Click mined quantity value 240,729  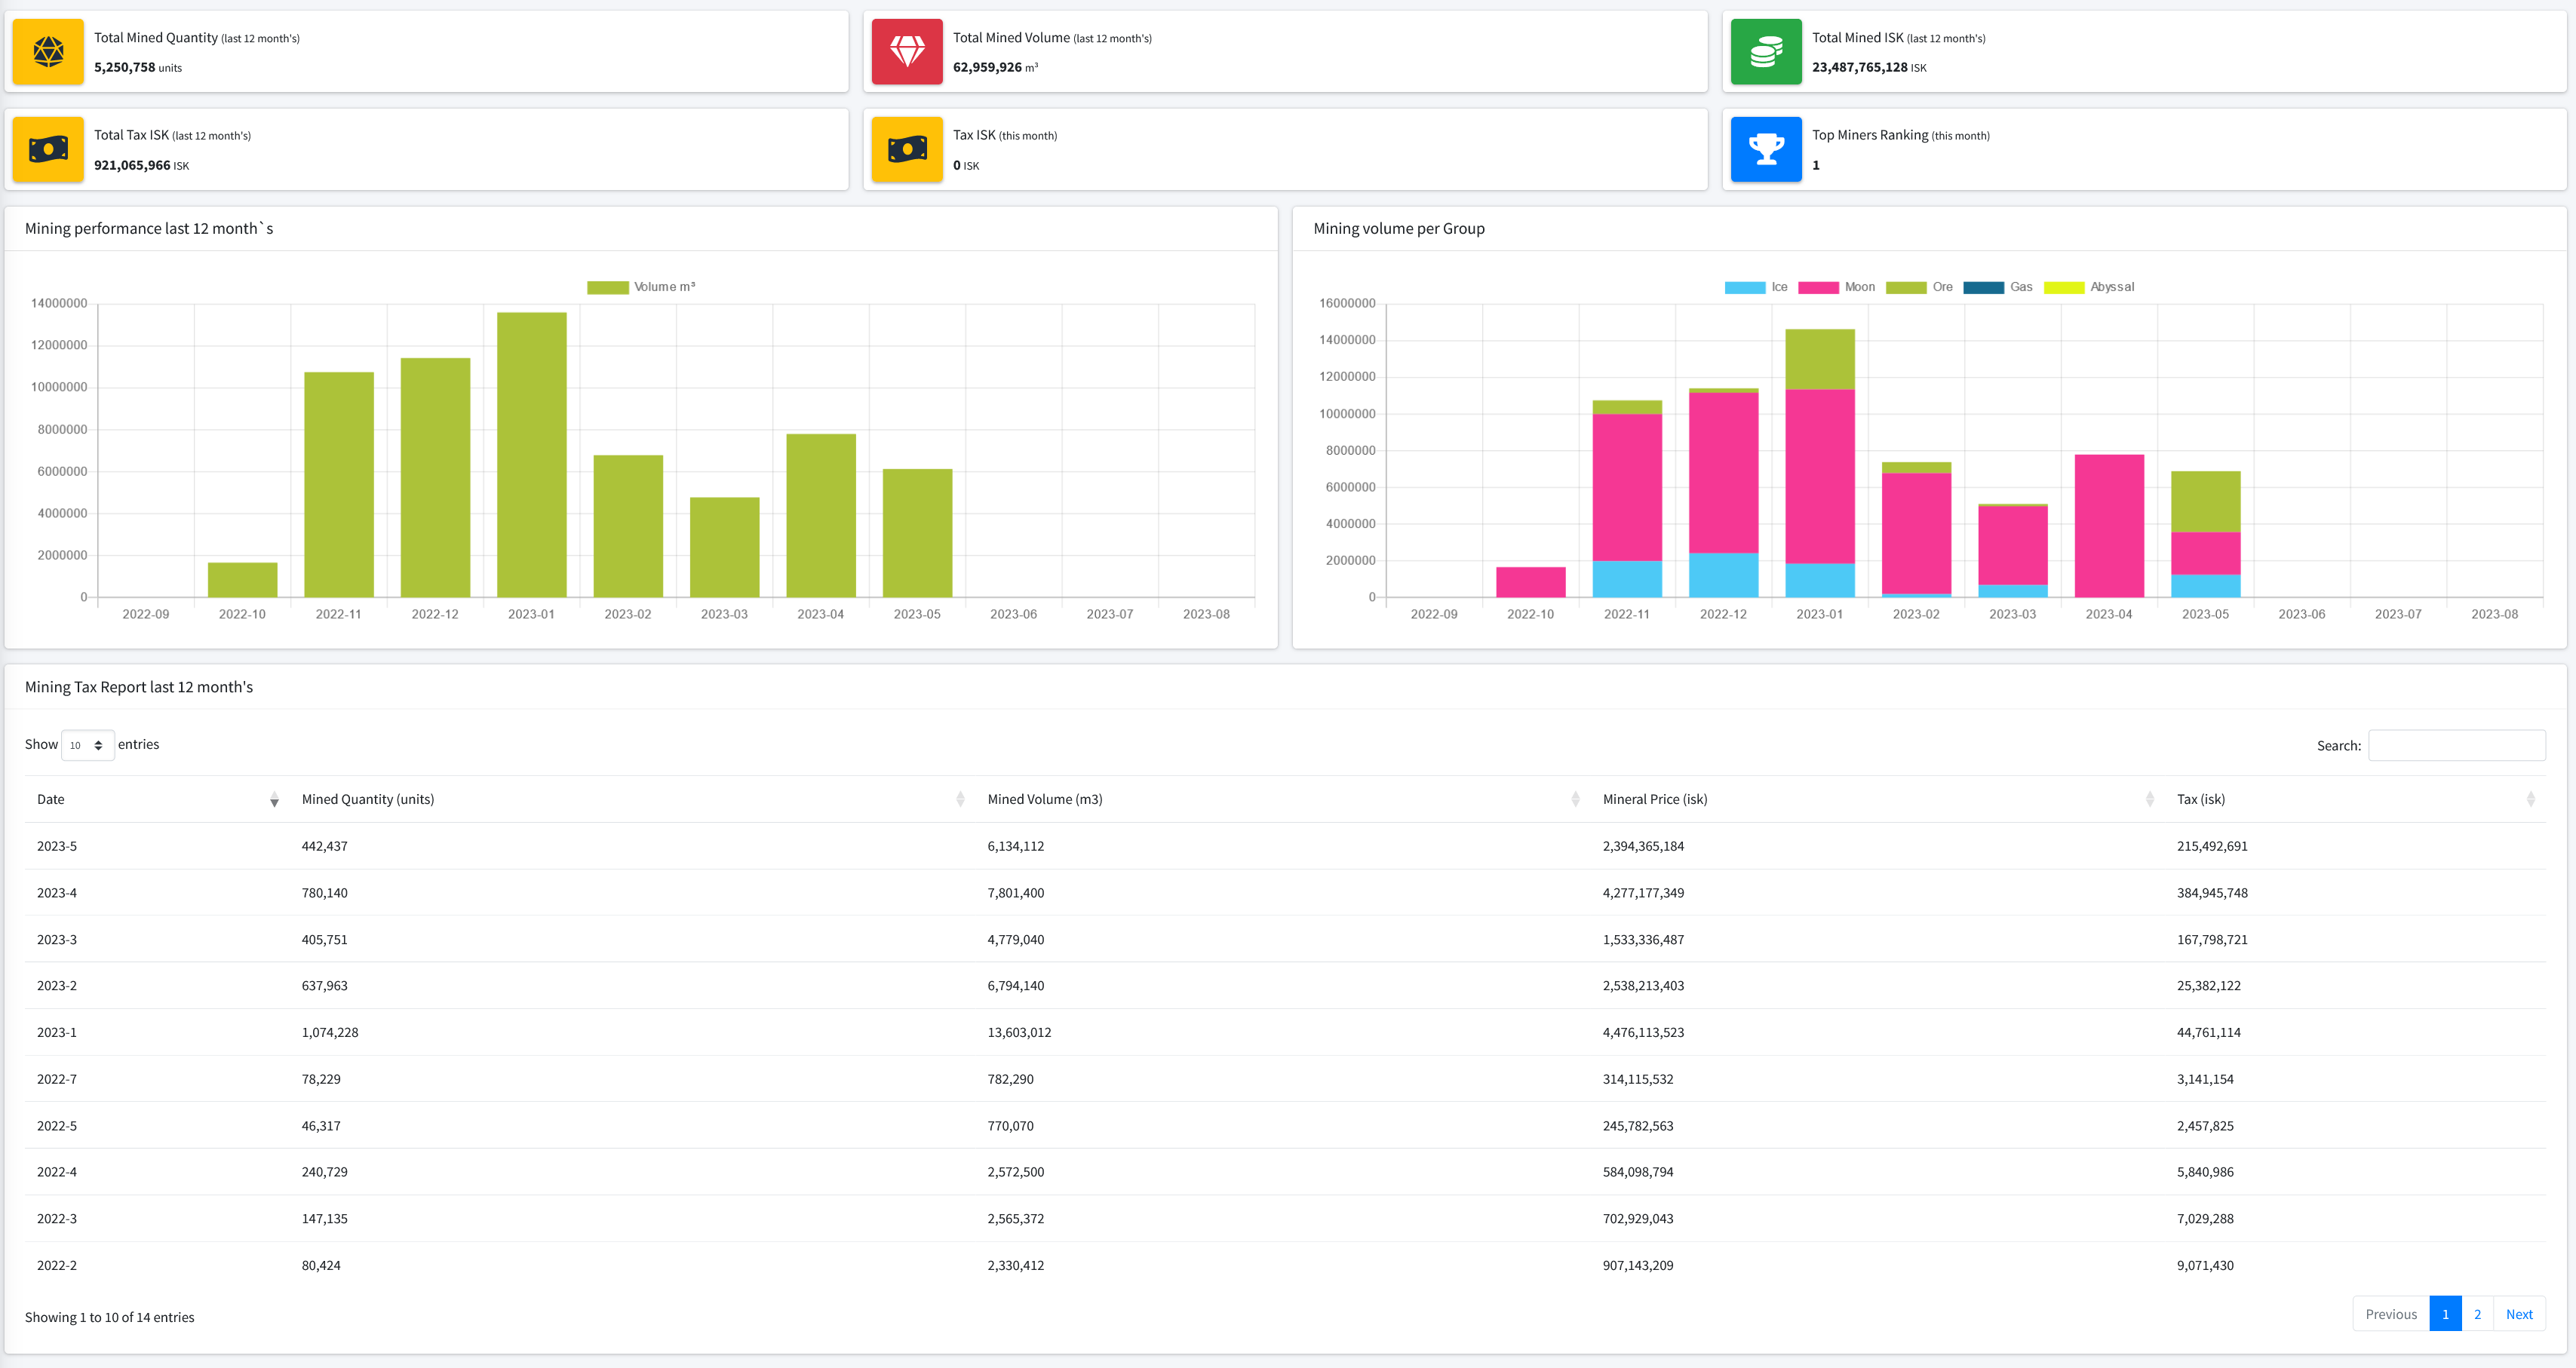click(325, 1172)
